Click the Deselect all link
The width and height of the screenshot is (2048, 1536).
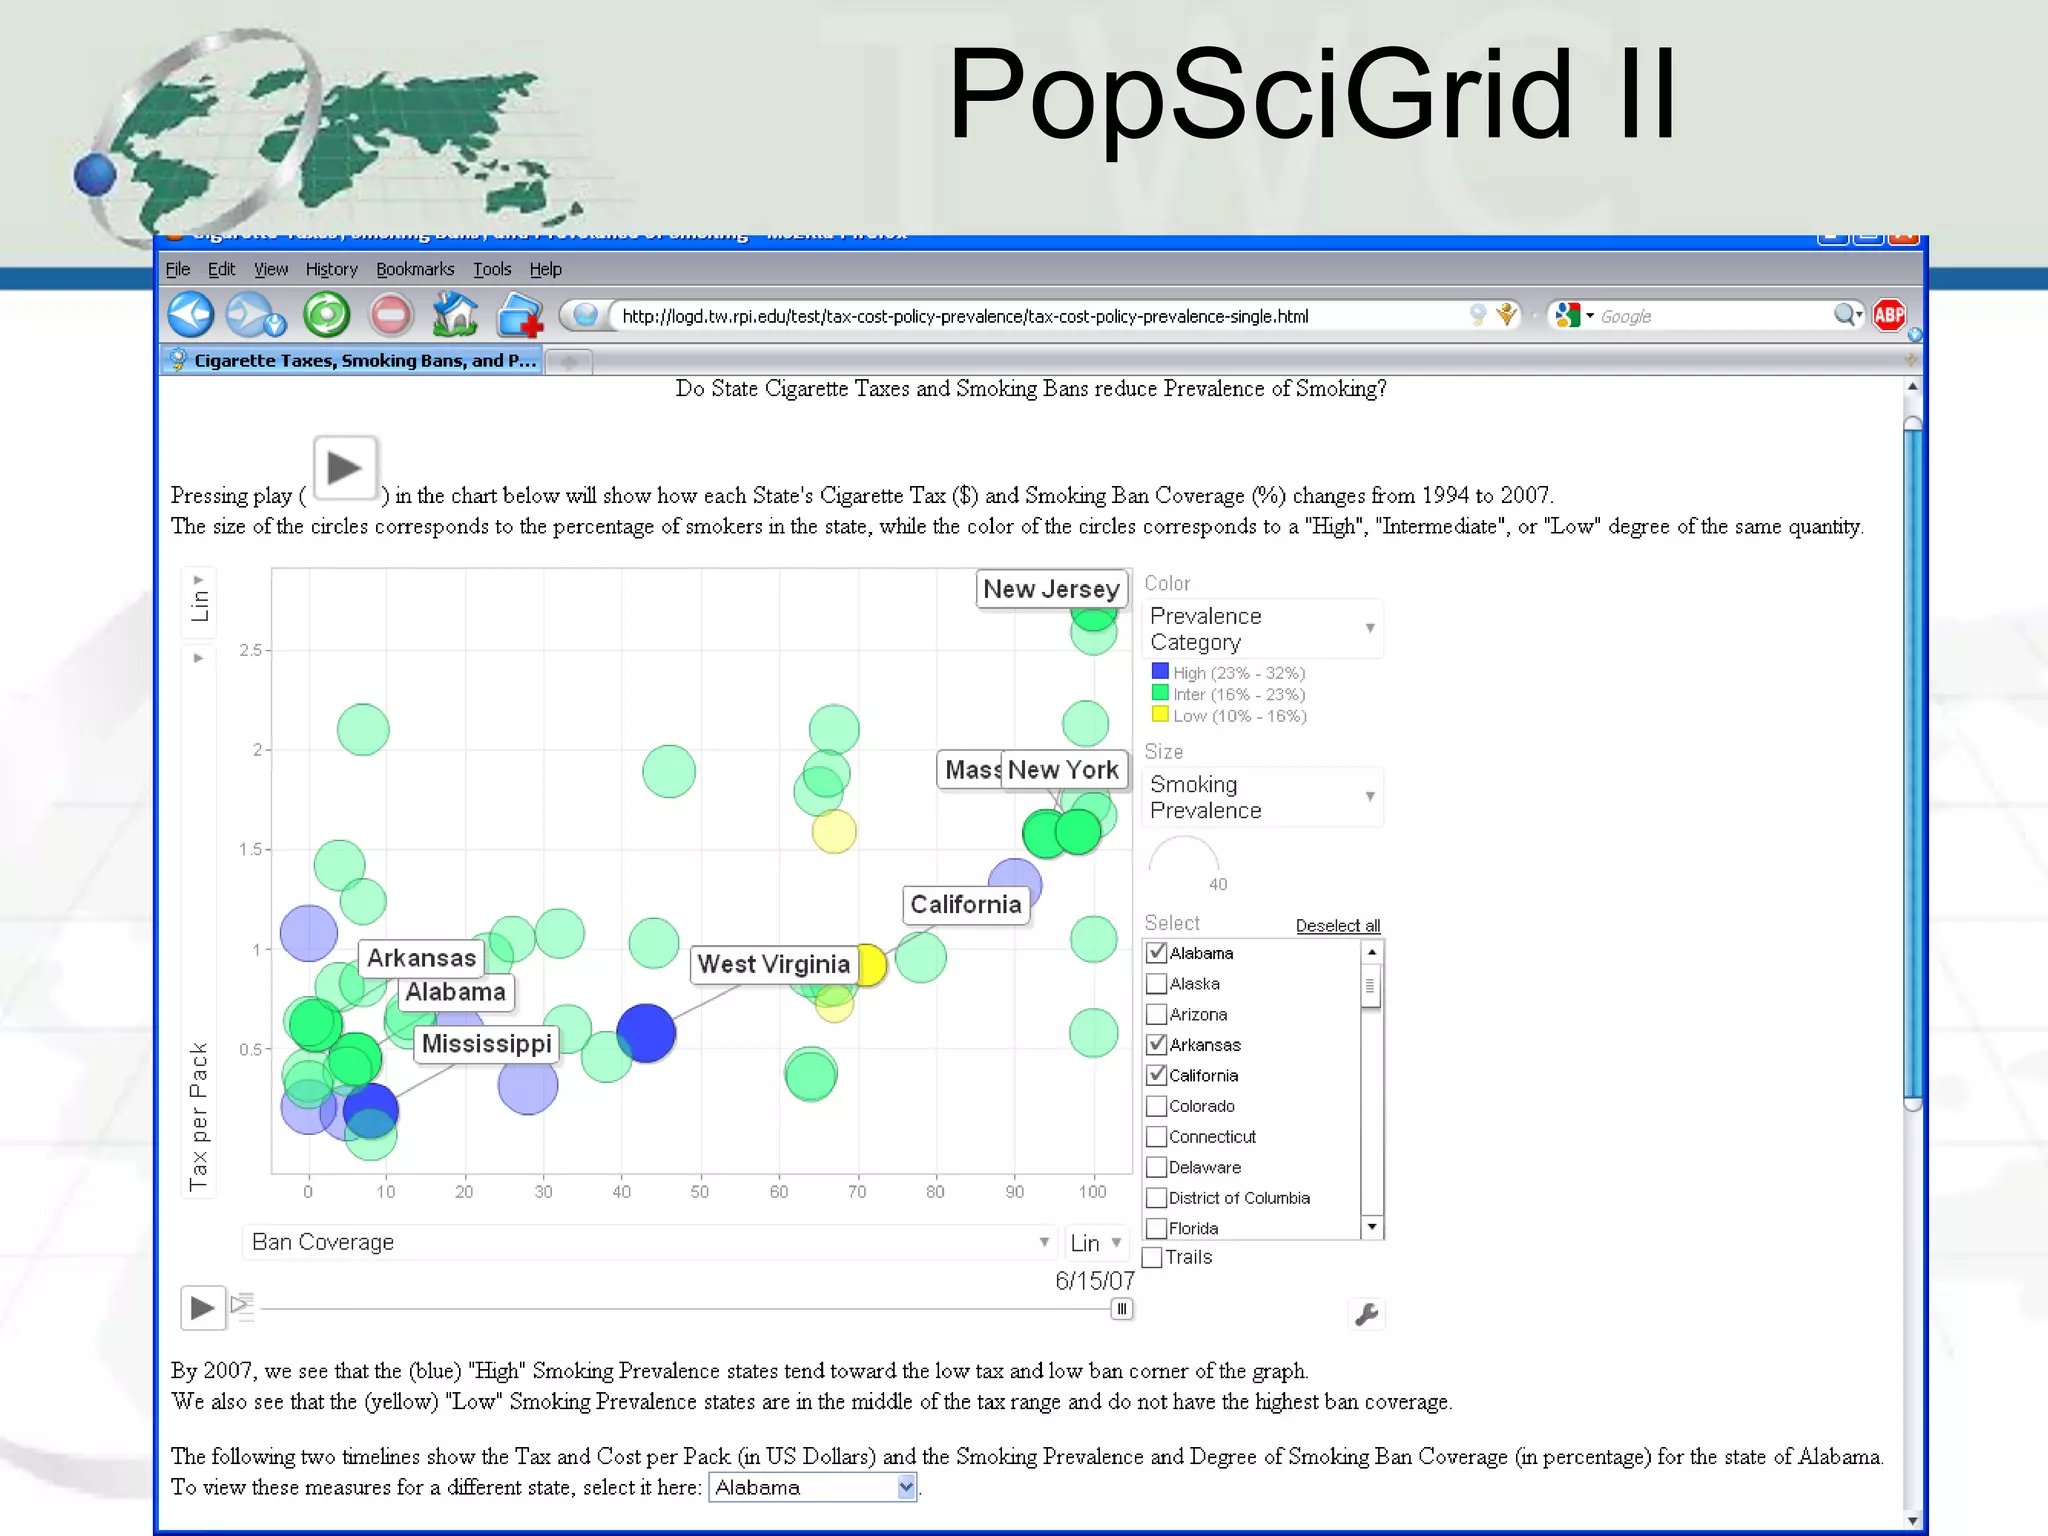point(1337,926)
